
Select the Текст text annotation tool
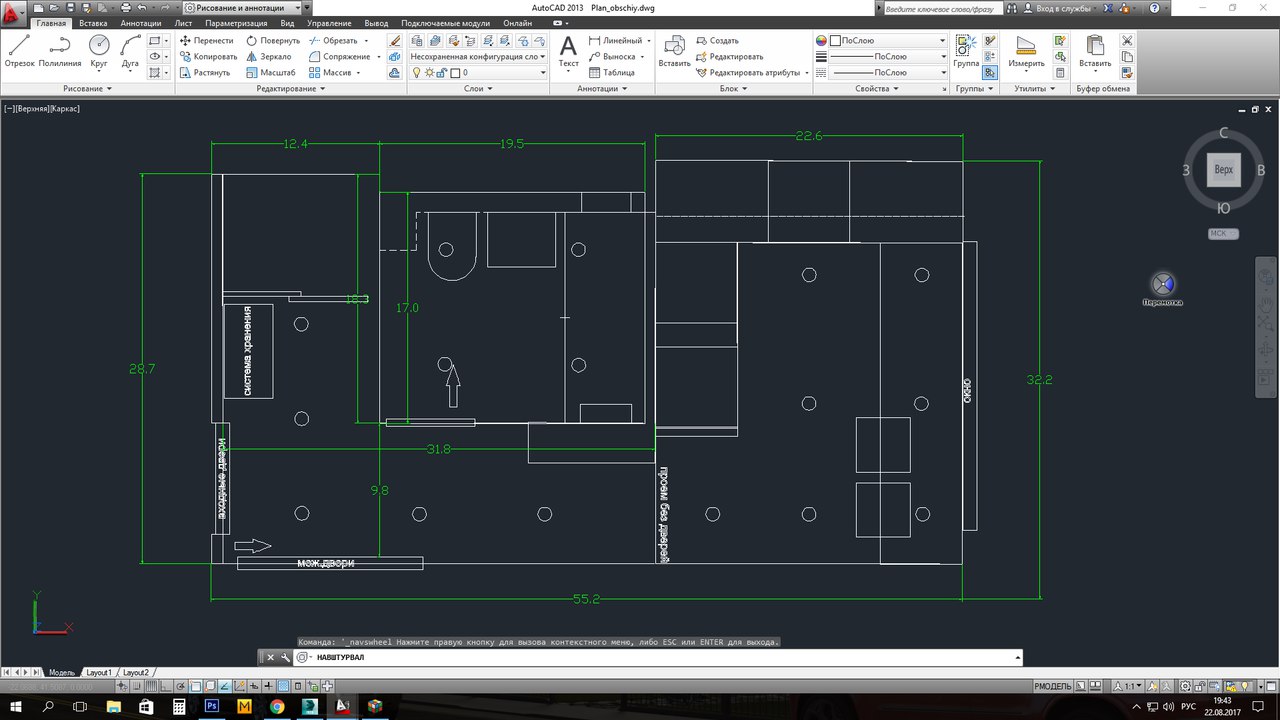click(x=568, y=51)
